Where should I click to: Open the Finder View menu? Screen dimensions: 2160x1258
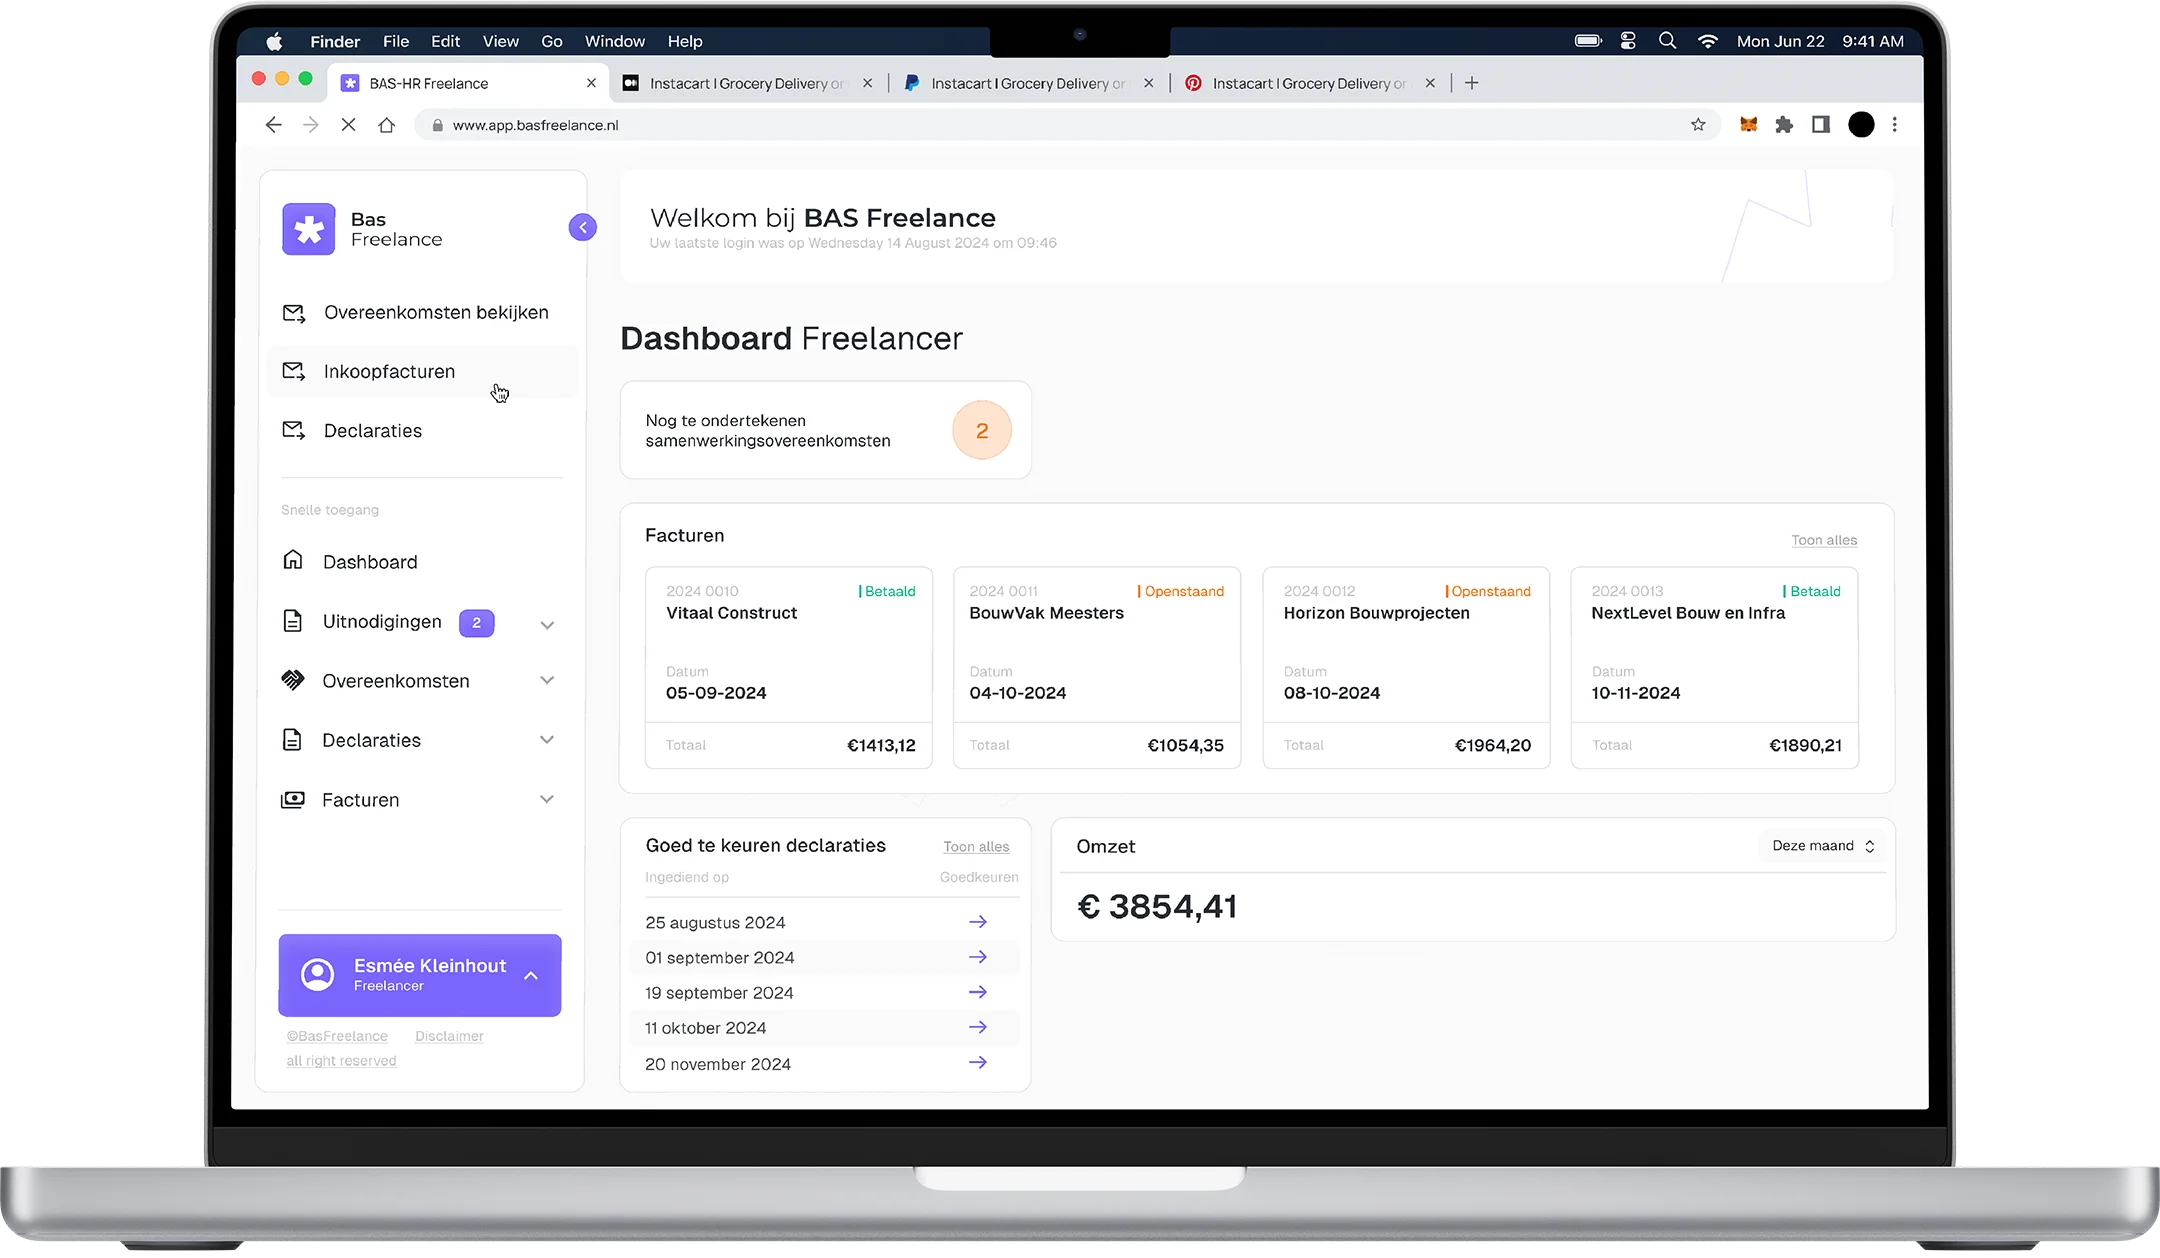click(500, 41)
